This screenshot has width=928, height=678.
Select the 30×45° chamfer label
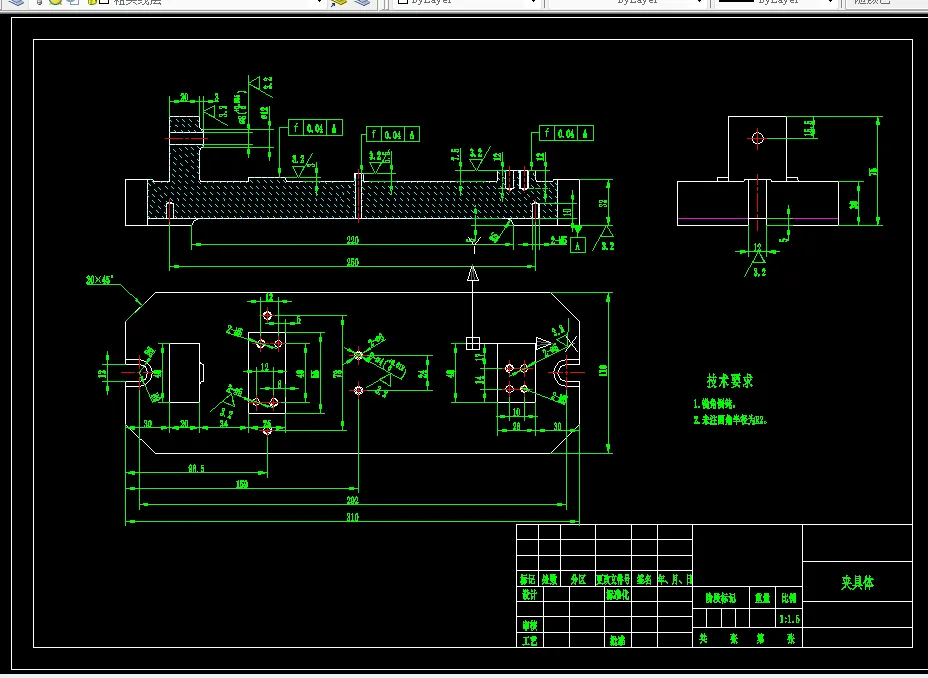[99, 280]
